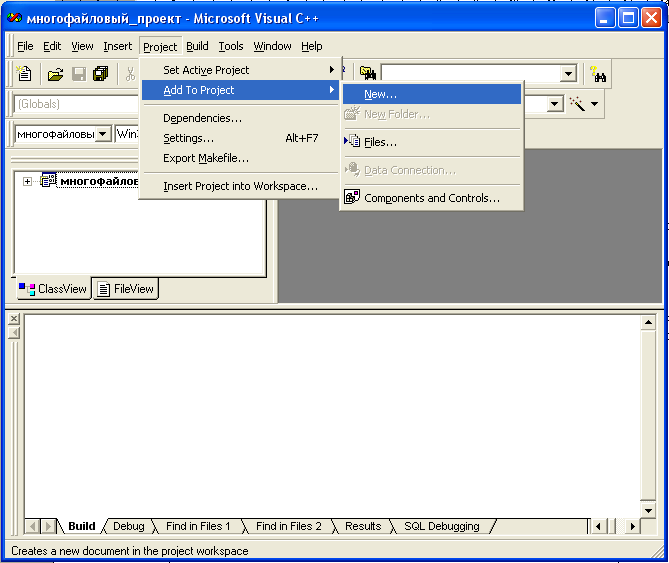
Task: Open the Insert menu
Action: (118, 46)
